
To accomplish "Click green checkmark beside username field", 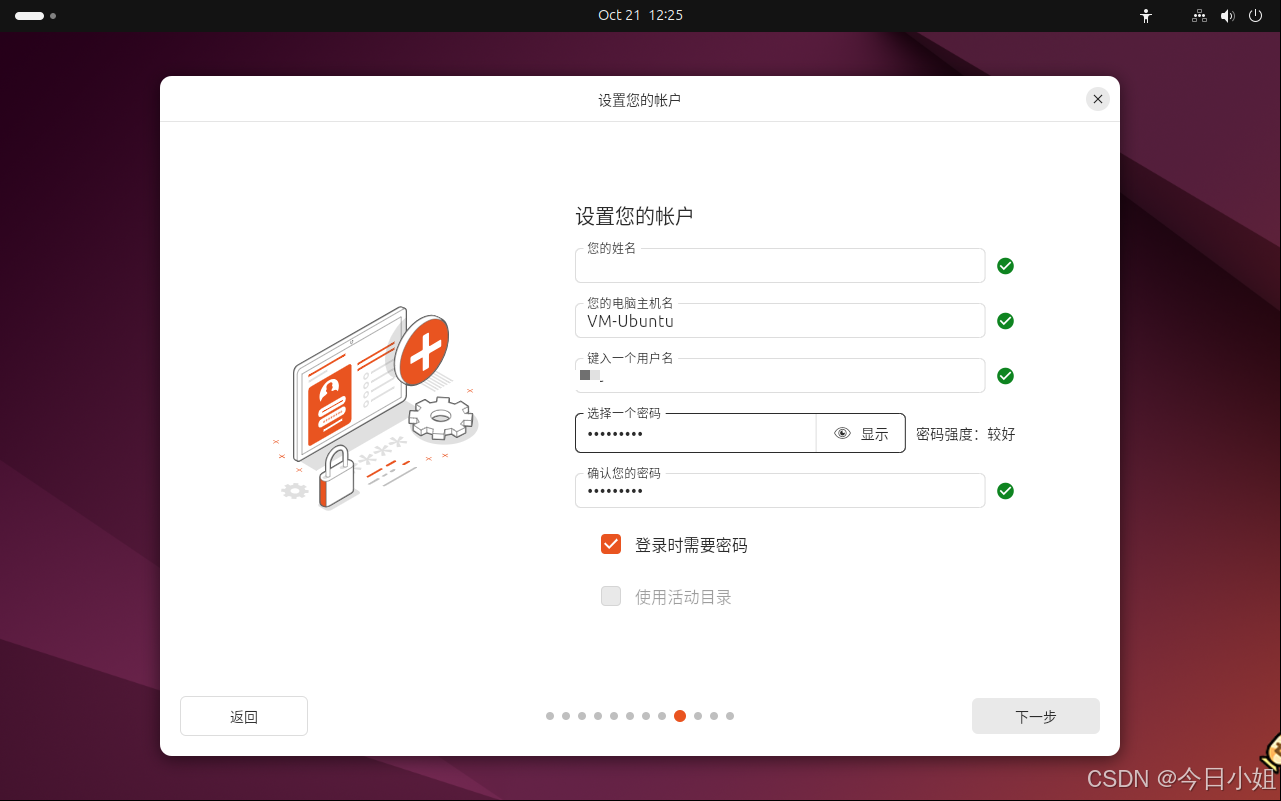I will coord(1005,376).
